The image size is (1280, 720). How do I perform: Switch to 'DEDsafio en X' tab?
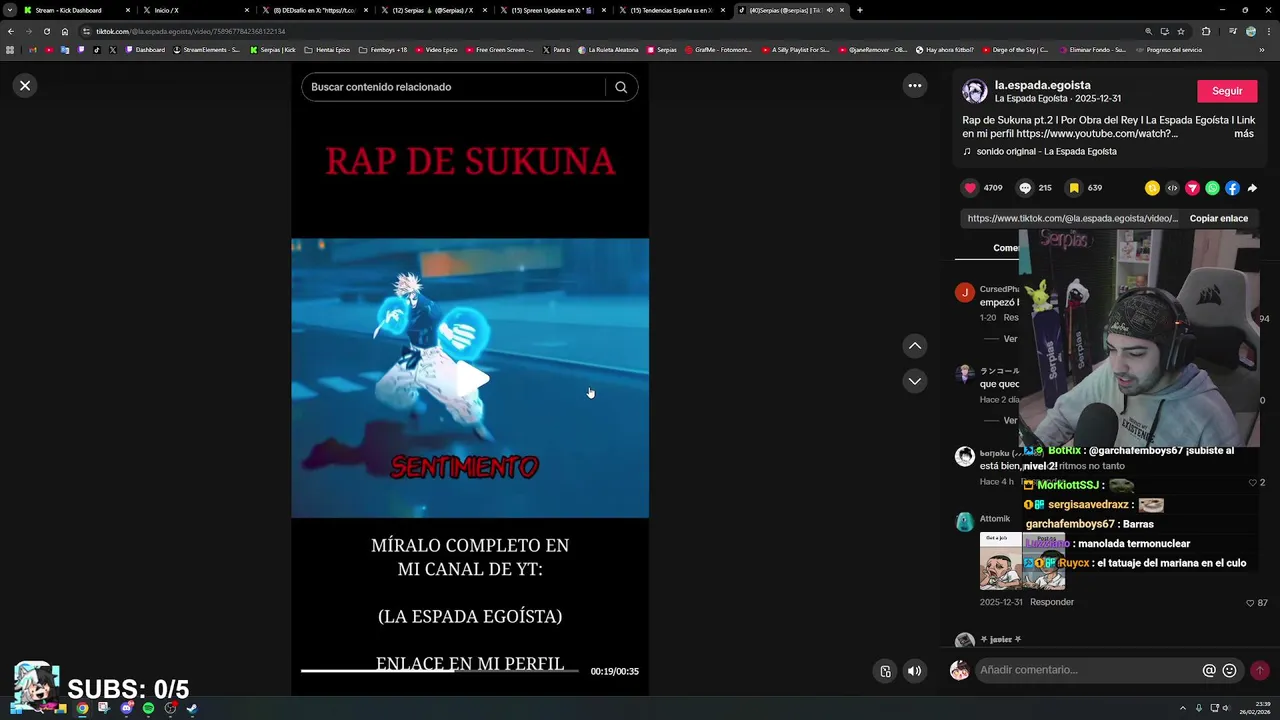(315, 10)
